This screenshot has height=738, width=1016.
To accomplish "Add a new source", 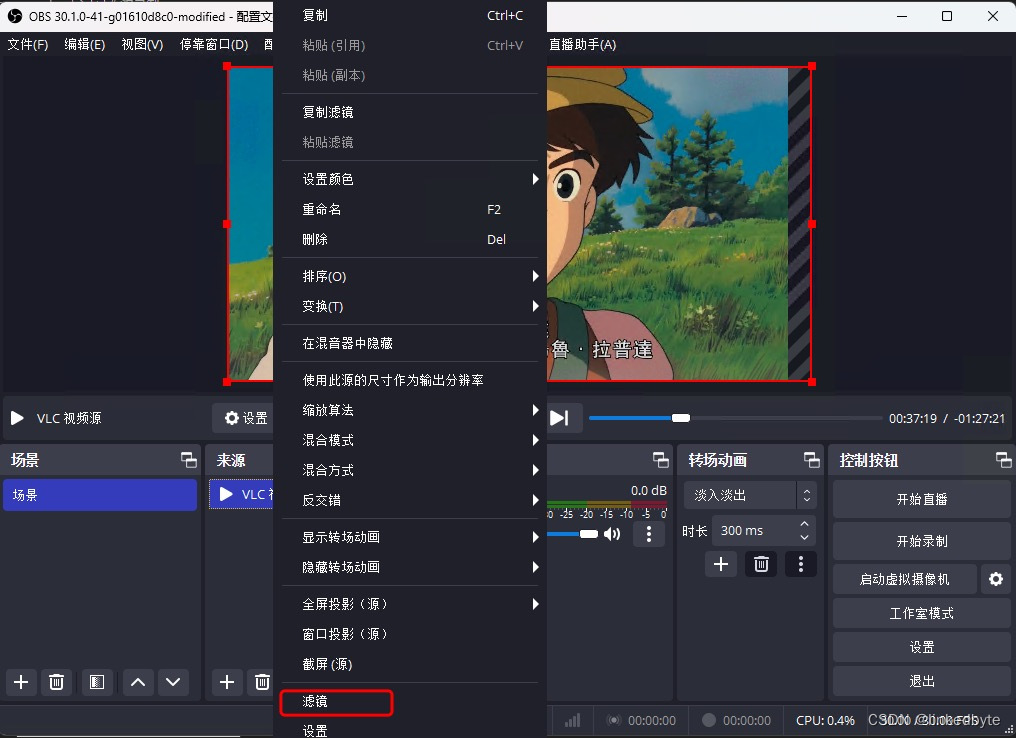I will coord(227,682).
